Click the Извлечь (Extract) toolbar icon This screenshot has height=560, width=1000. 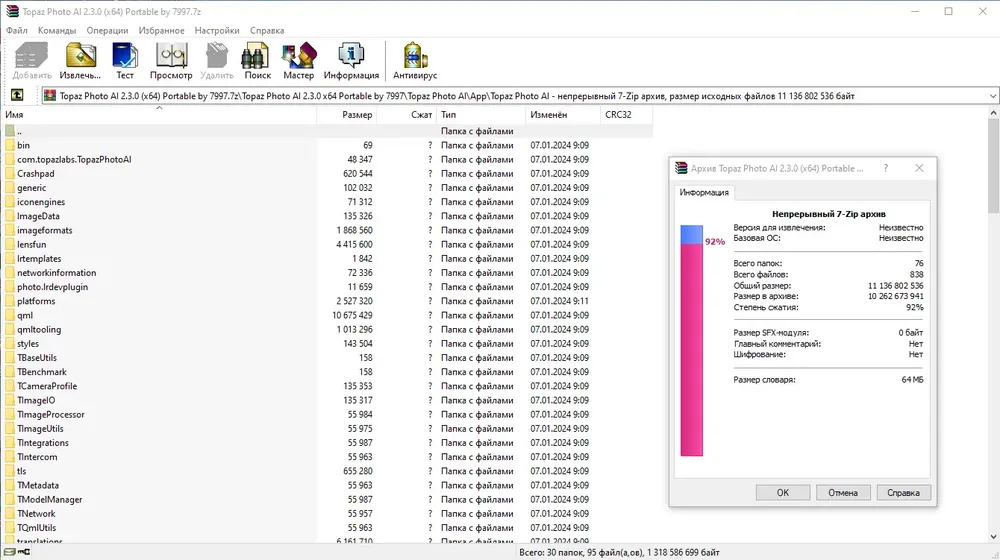[80, 61]
